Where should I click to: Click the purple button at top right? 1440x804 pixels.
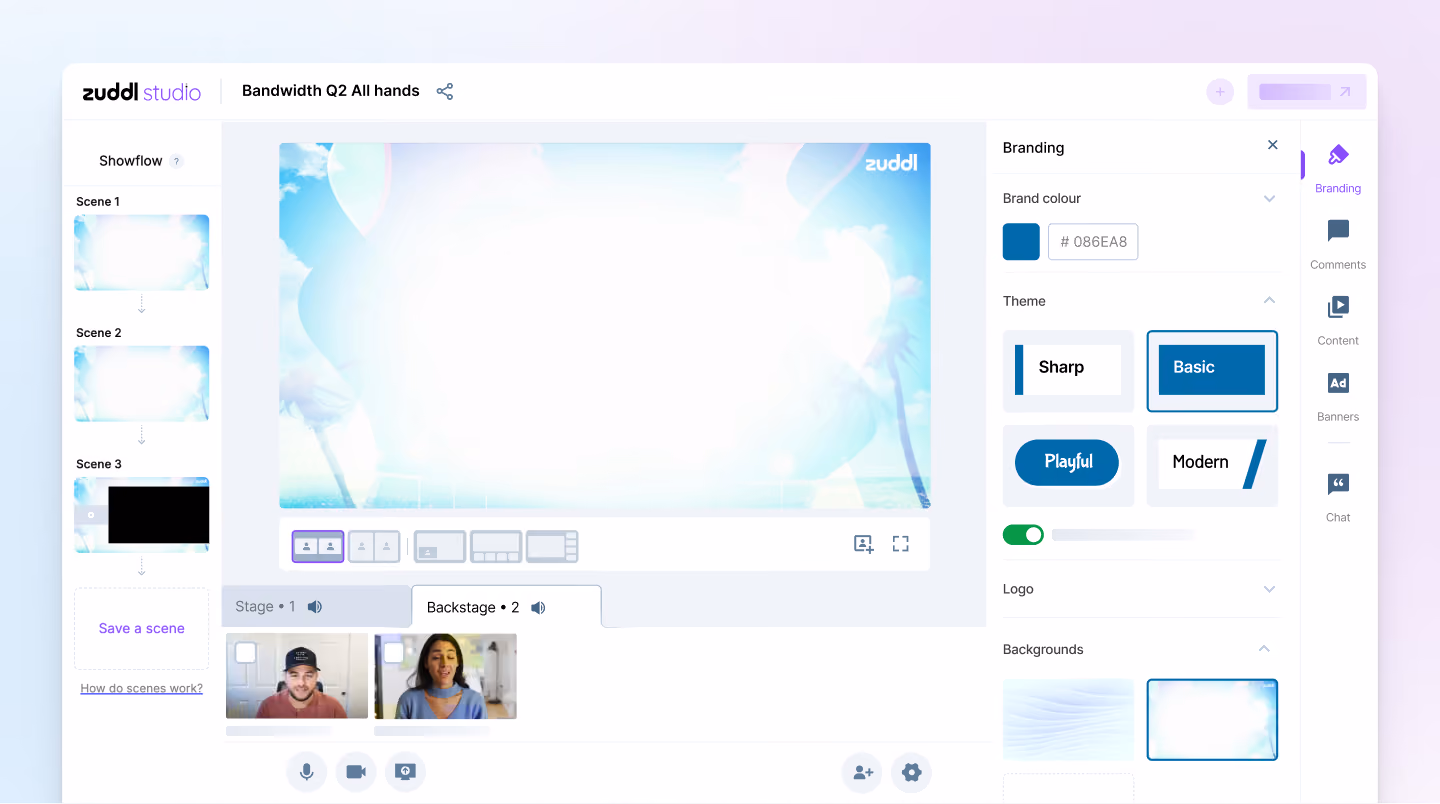pos(1306,92)
